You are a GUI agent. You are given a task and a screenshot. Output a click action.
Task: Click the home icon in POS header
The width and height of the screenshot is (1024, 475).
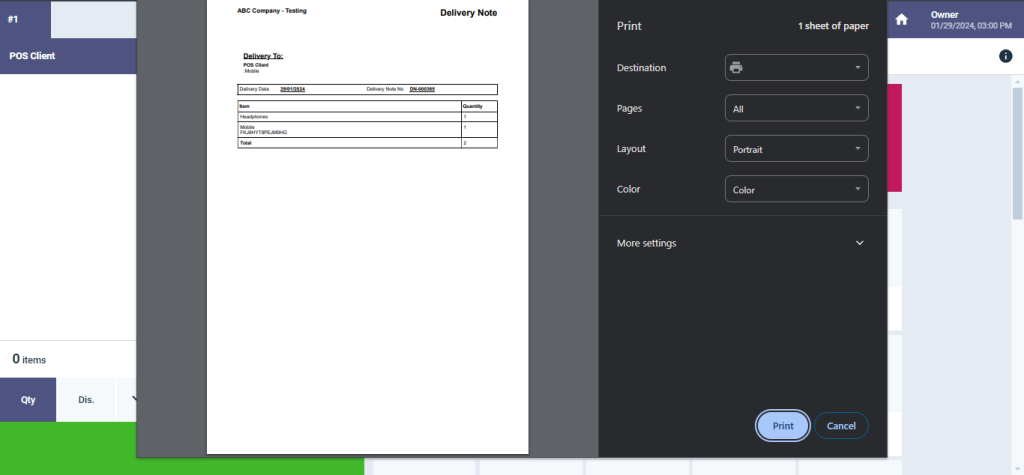[x=901, y=20]
